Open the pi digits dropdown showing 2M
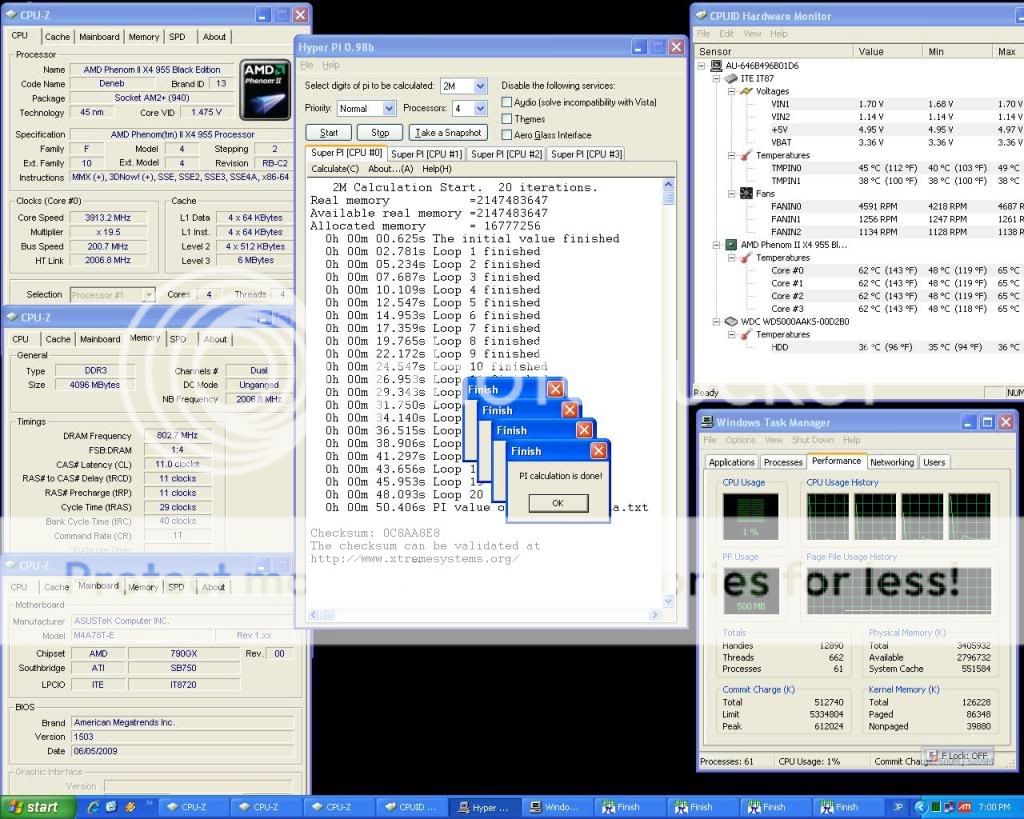 pos(480,86)
